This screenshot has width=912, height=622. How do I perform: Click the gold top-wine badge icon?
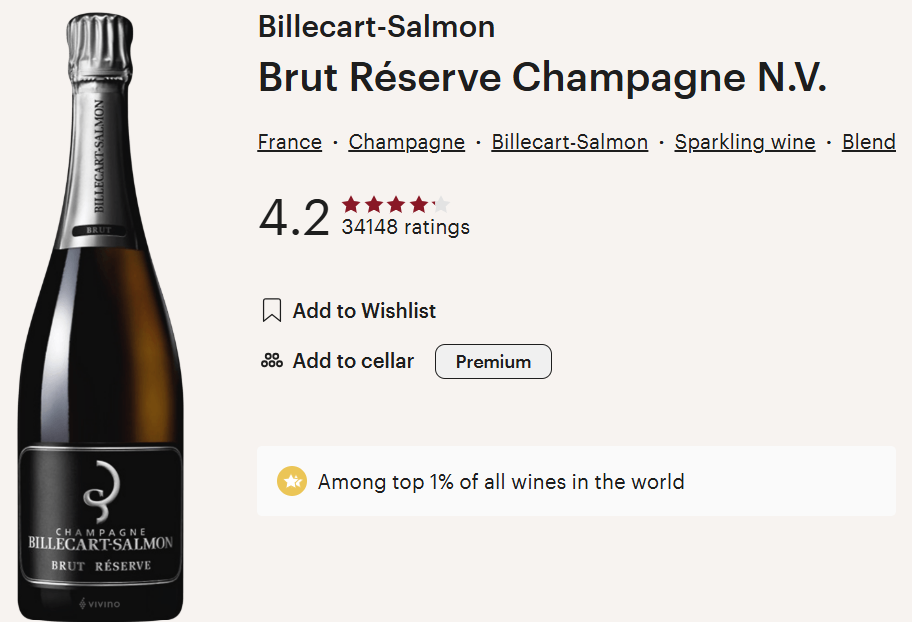coord(291,481)
